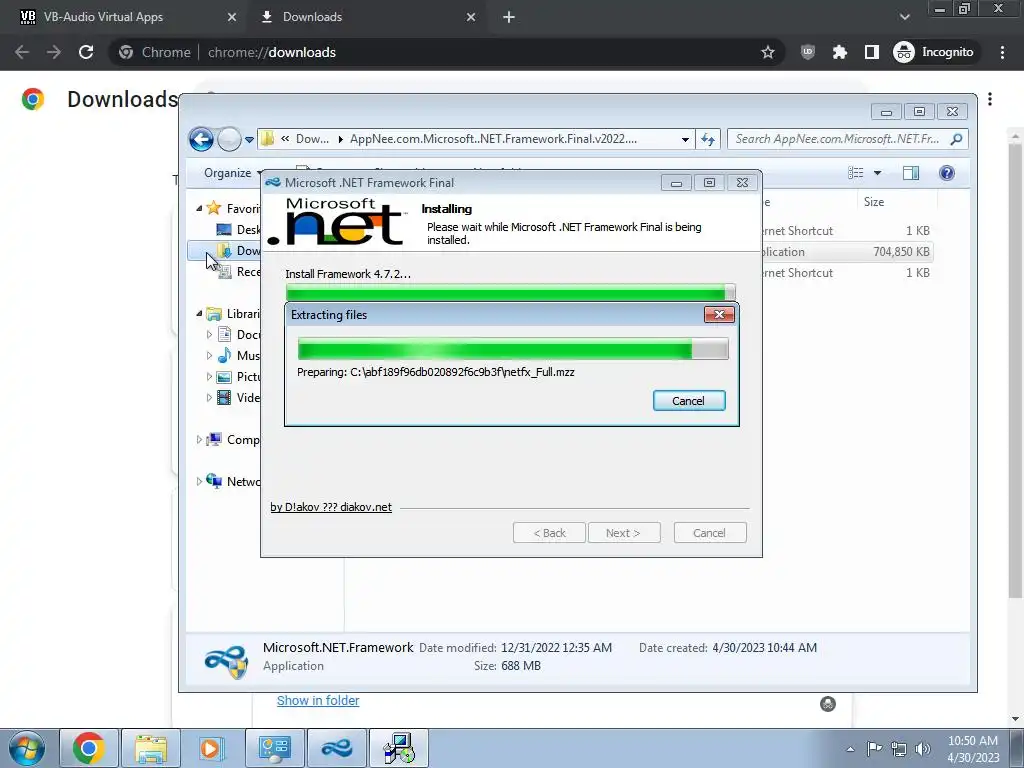Click the installer's bottom Cancel button
Viewport: 1024px width, 768px height.
tap(710, 533)
